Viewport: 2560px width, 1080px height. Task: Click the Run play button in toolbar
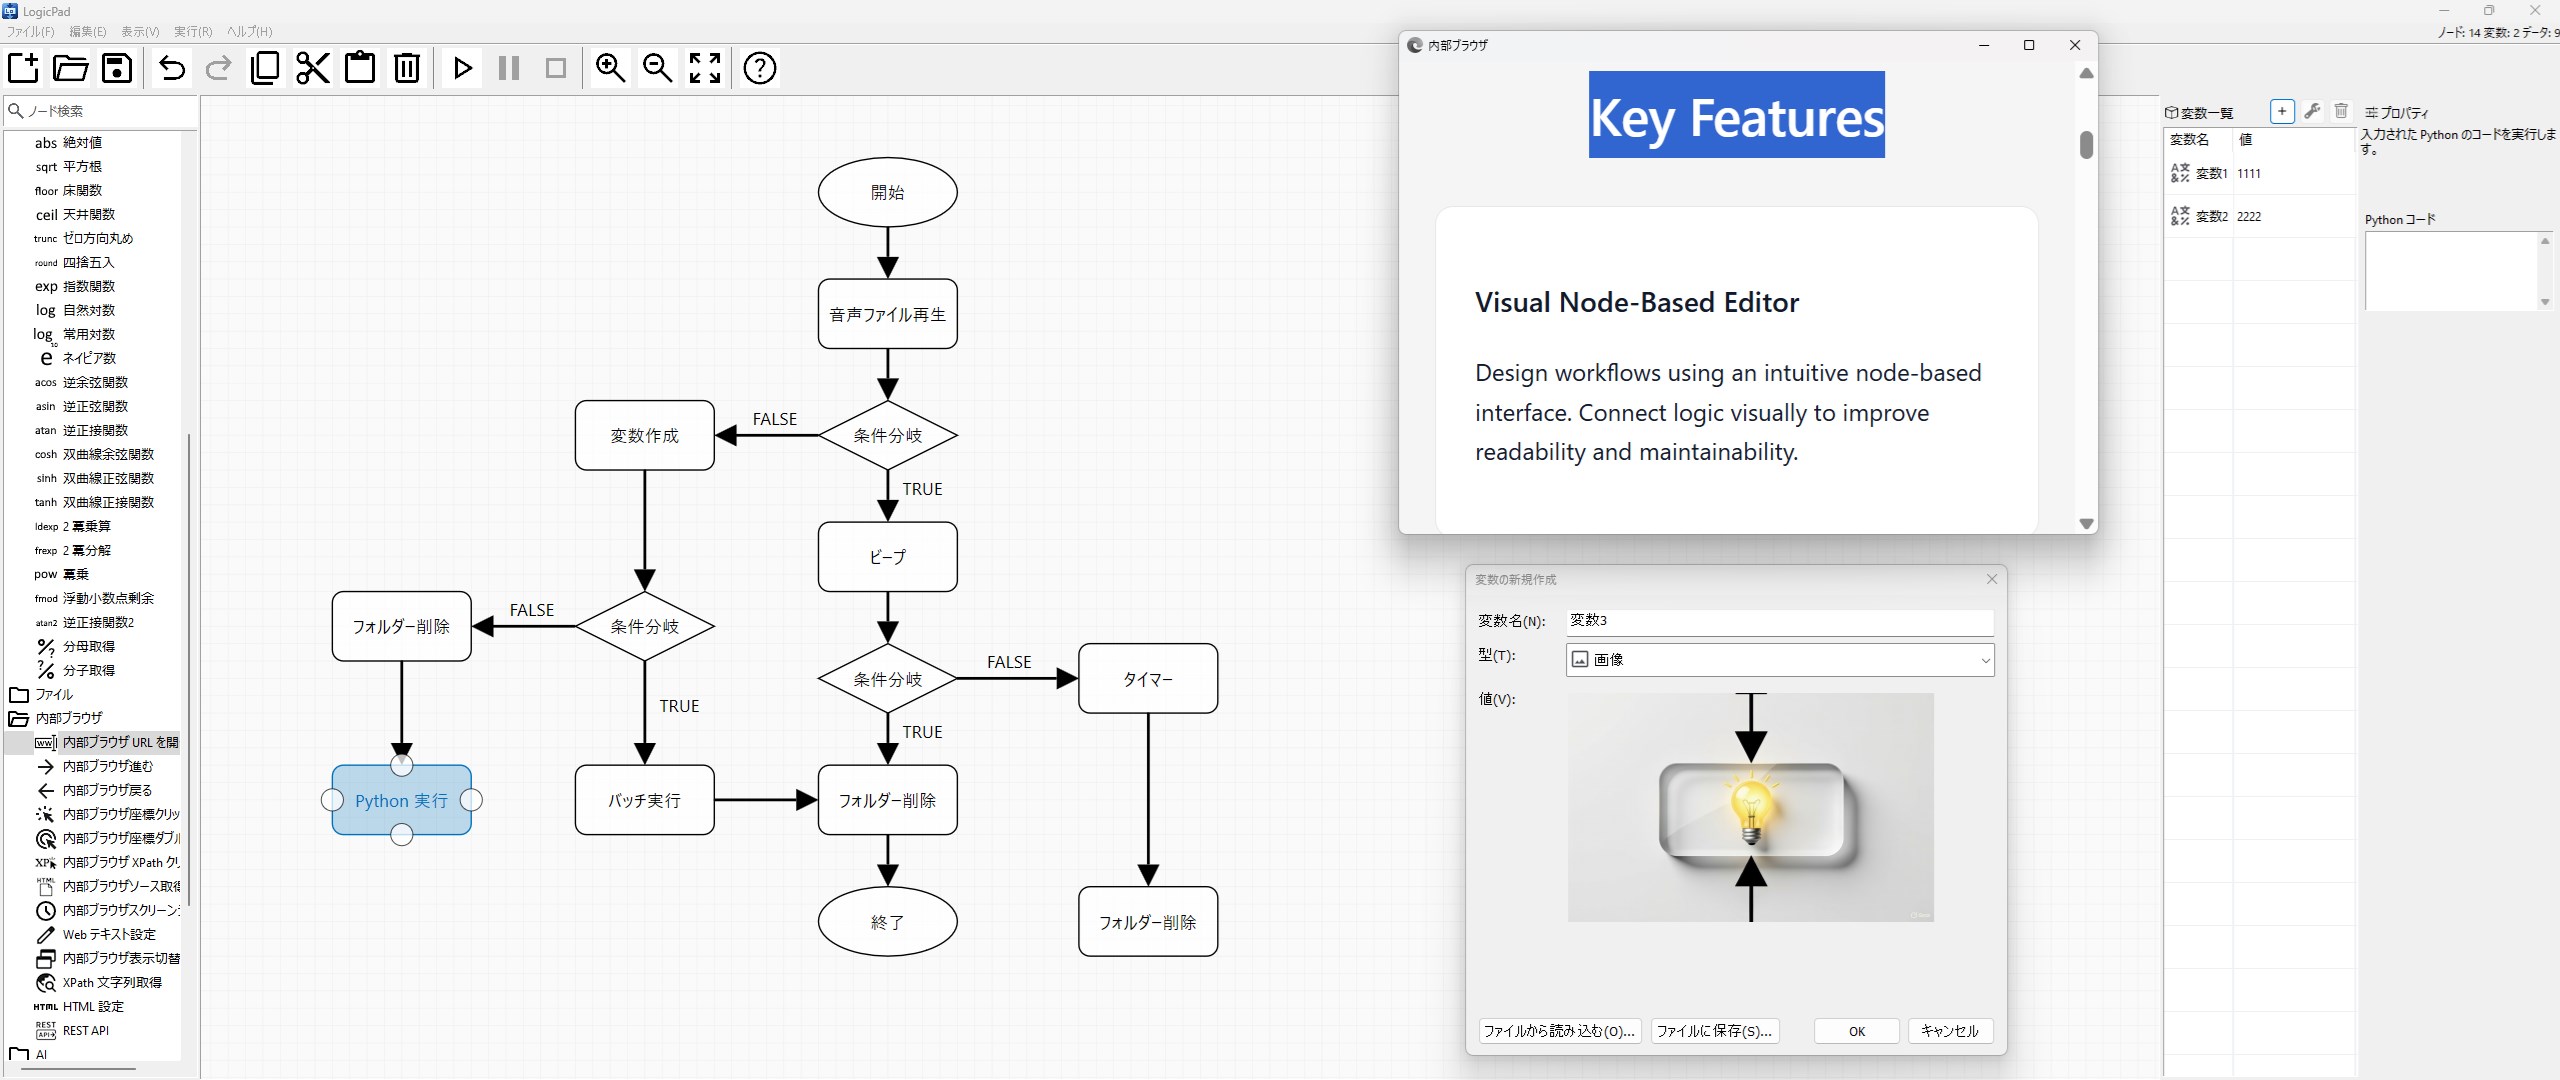point(462,68)
